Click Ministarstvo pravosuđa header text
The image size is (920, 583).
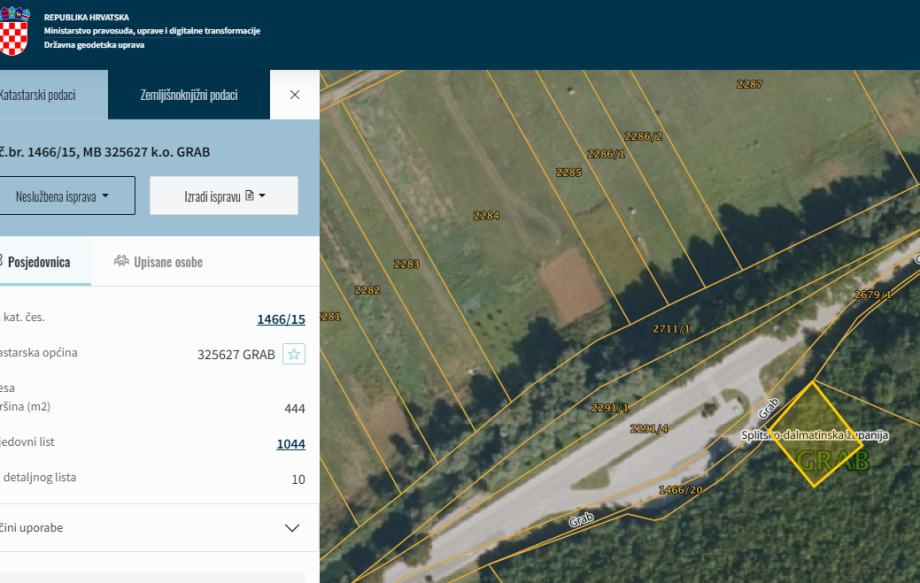click(x=152, y=30)
